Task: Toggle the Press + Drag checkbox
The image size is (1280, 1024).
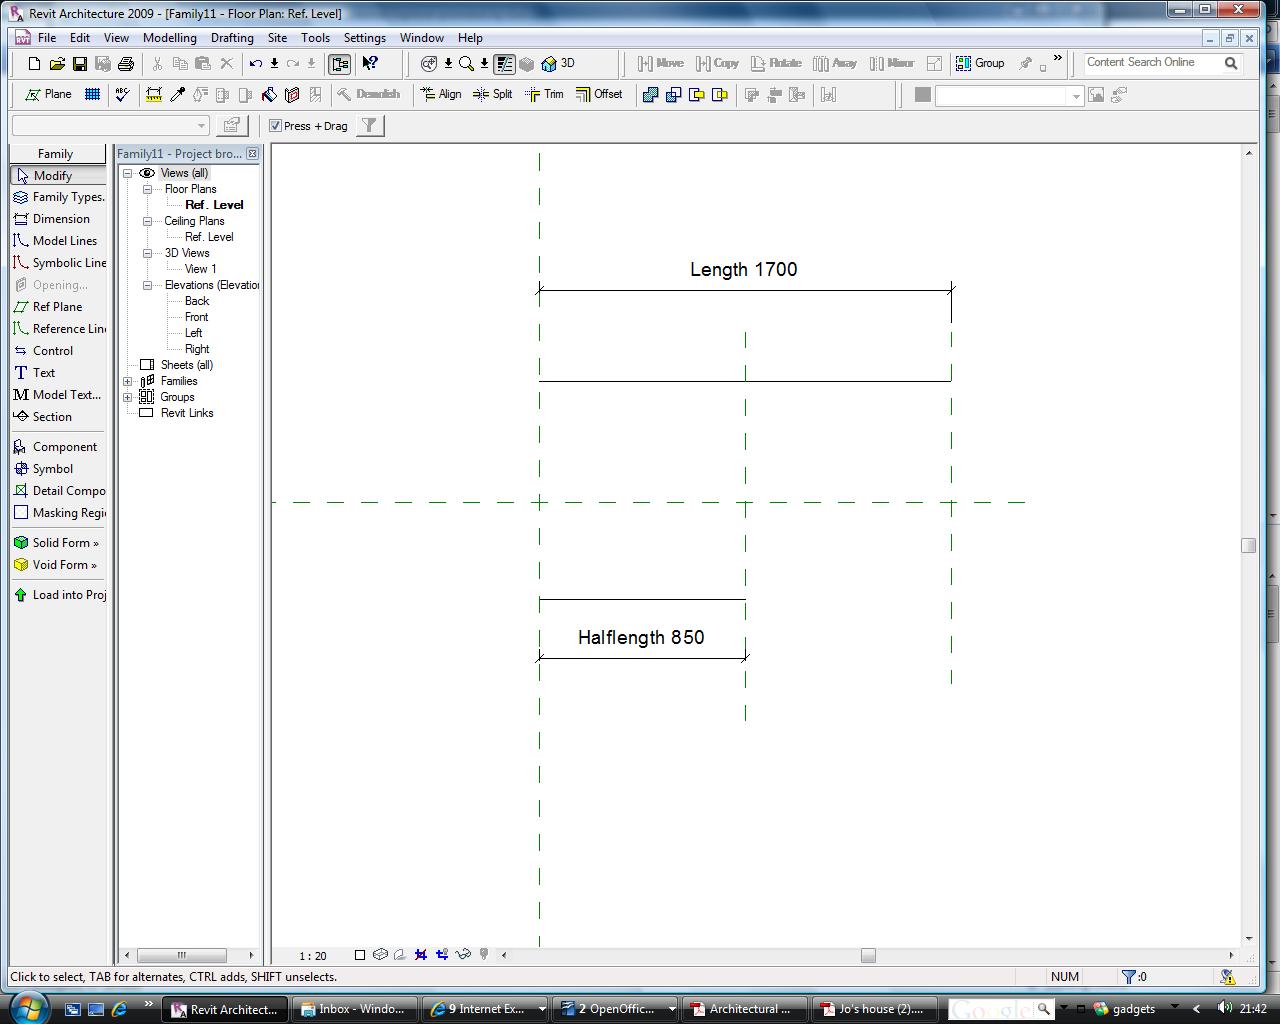Action: click(276, 126)
